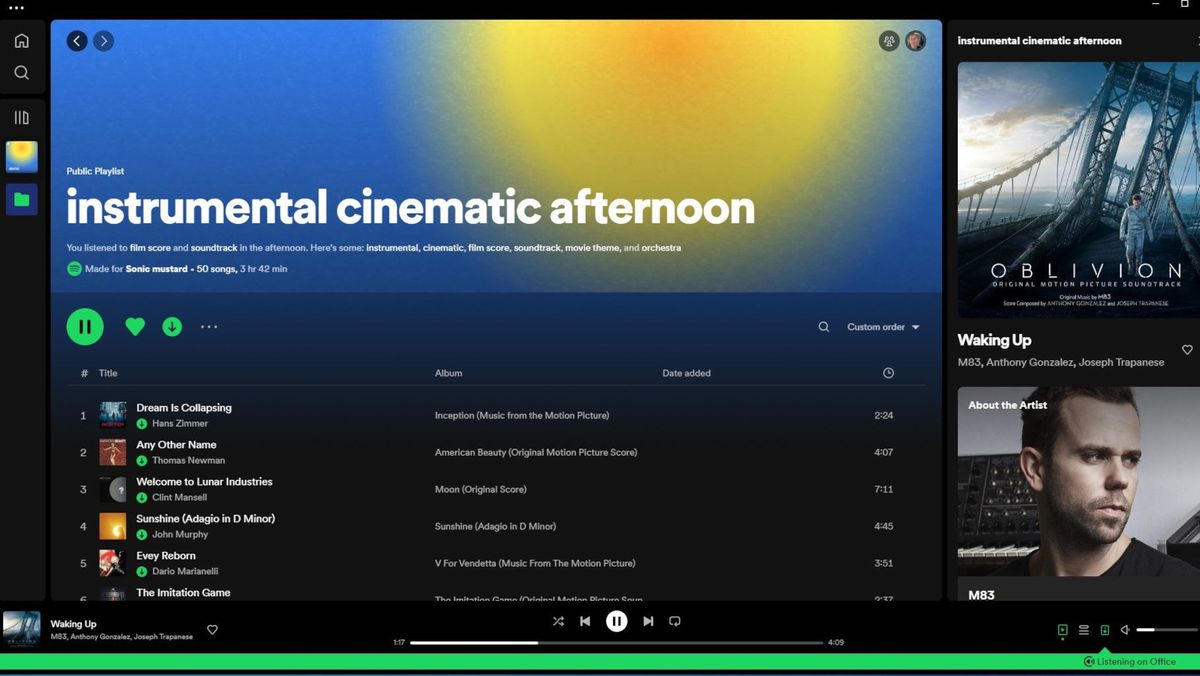Pause playback in the bottom player
This screenshot has height=676, width=1200.
(617, 621)
